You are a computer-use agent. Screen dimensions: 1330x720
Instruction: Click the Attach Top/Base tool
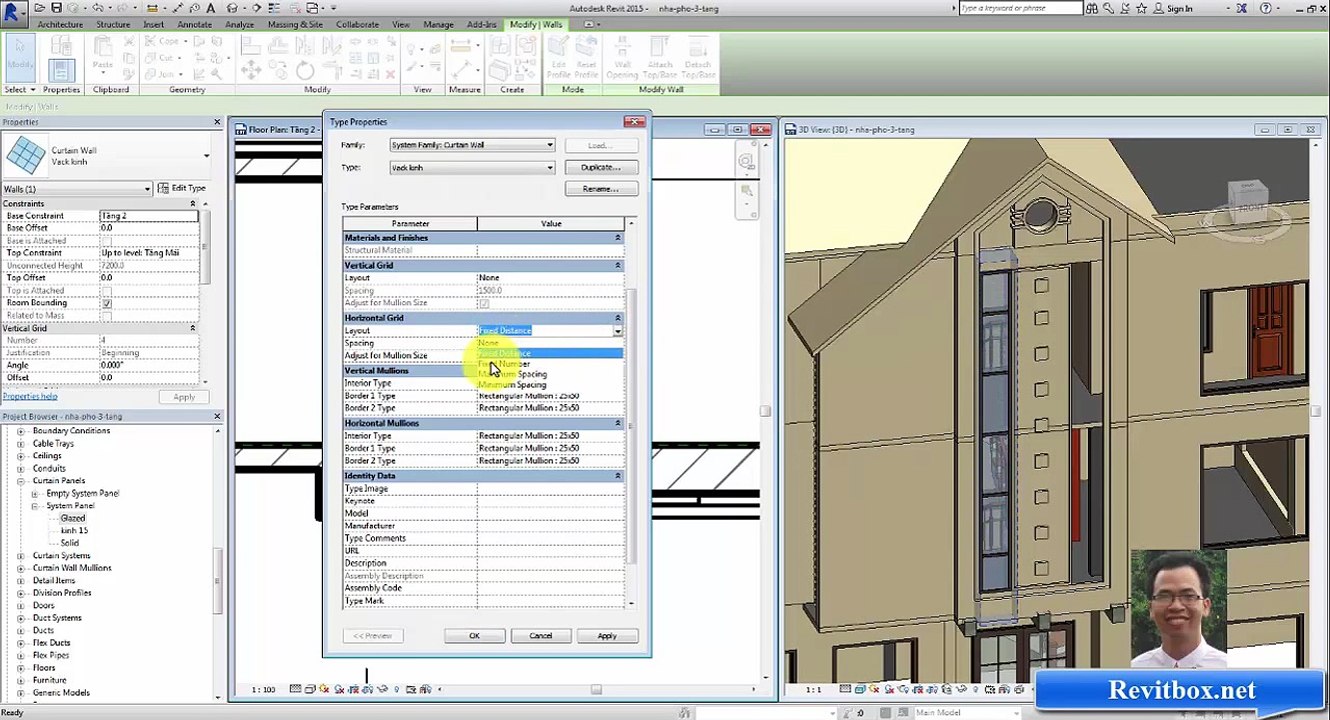pos(659,58)
